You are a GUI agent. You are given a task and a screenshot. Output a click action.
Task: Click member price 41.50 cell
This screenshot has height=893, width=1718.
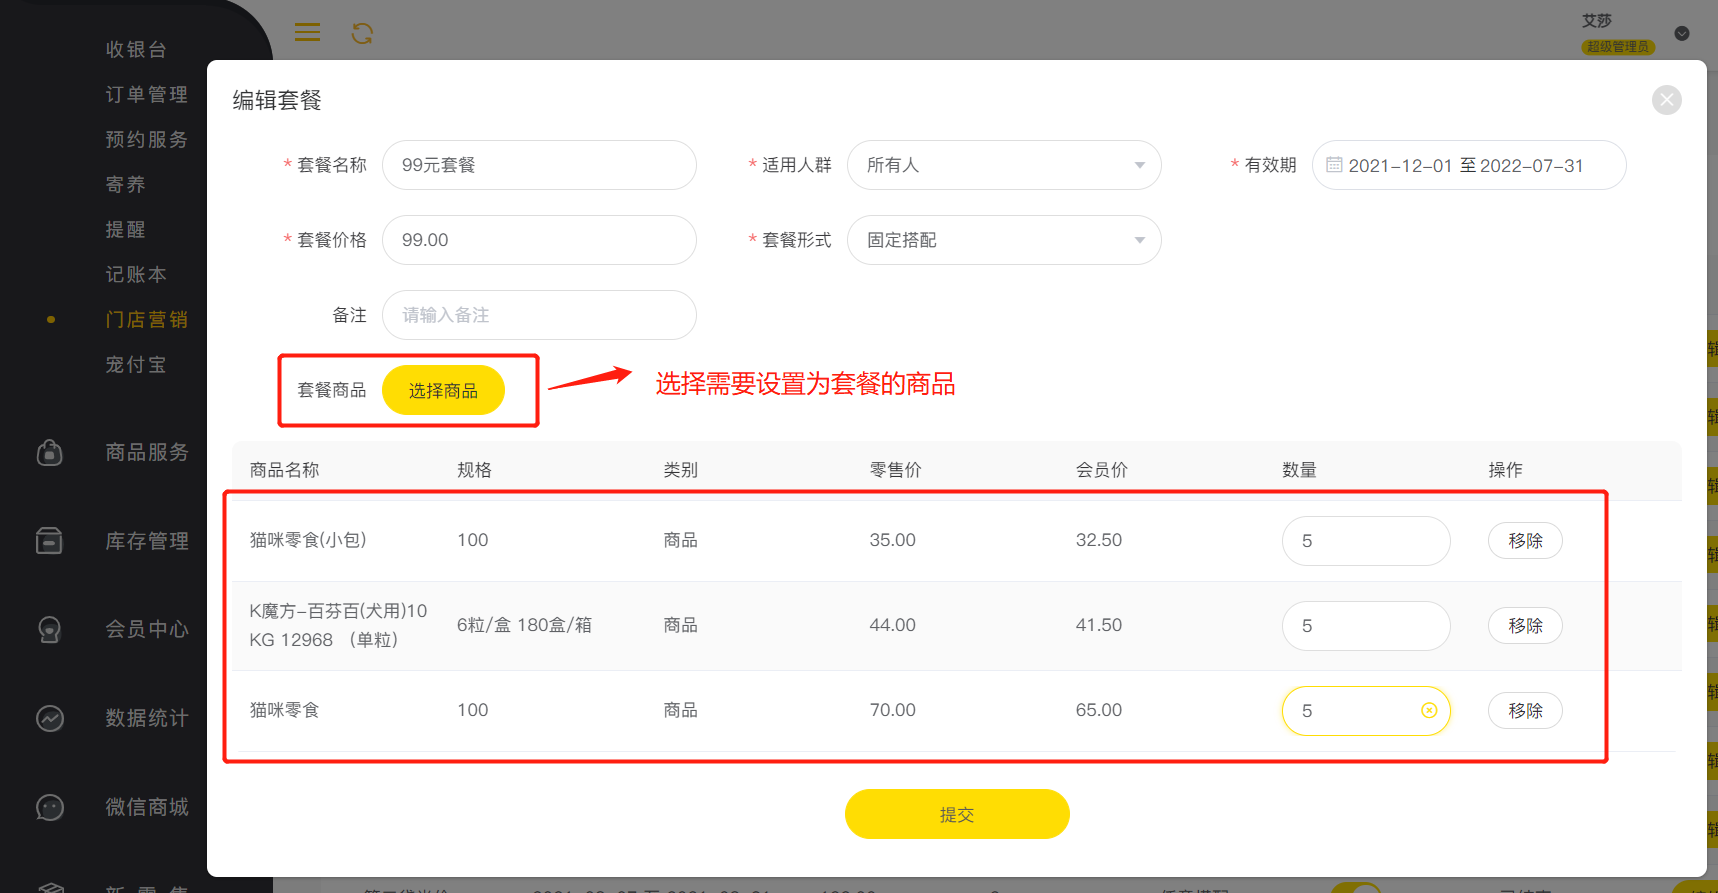pos(1099,625)
